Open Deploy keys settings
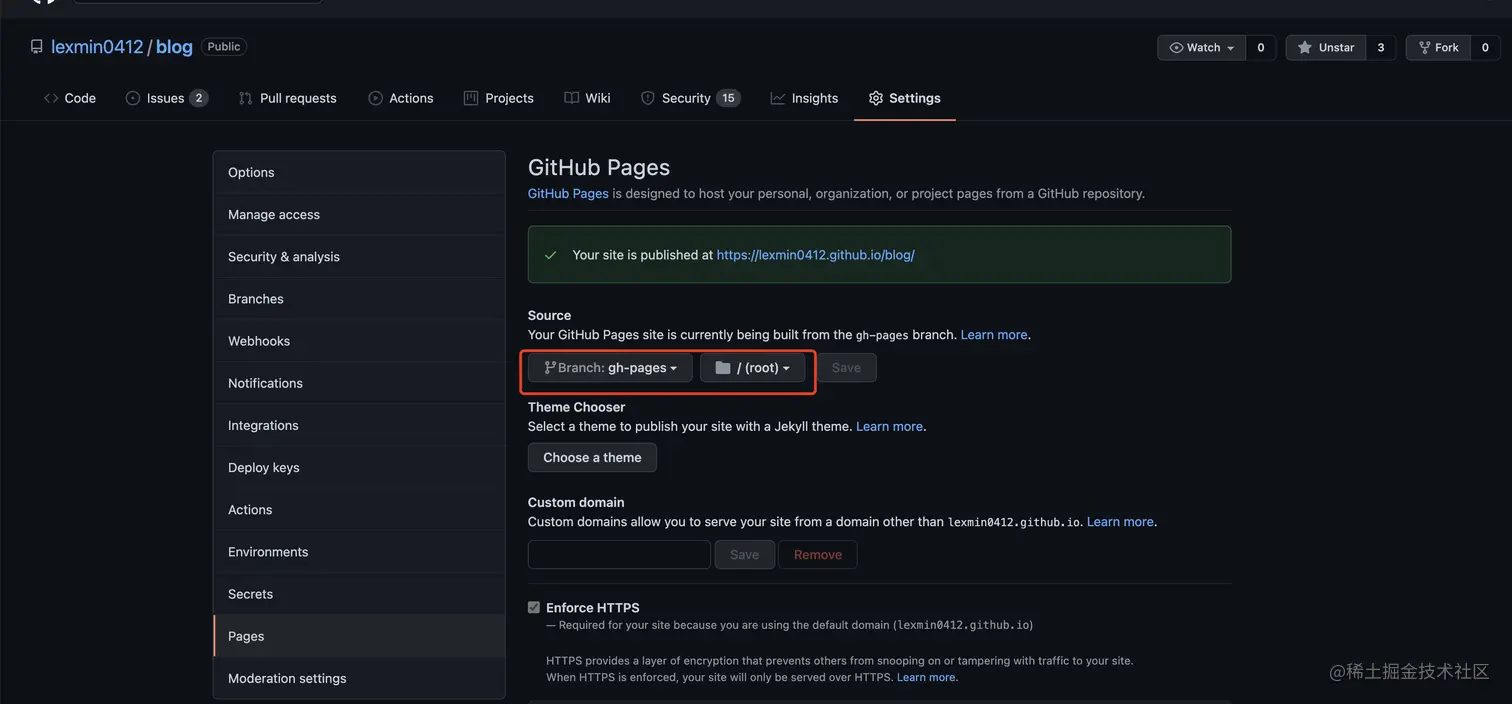The height and width of the screenshot is (704, 1512). point(359,467)
